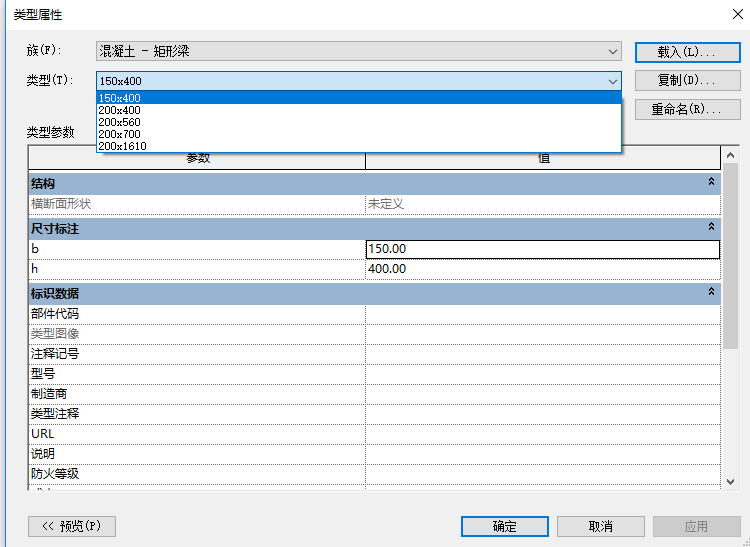
Task: Click the 类型注释 value cell
Action: click(x=543, y=415)
